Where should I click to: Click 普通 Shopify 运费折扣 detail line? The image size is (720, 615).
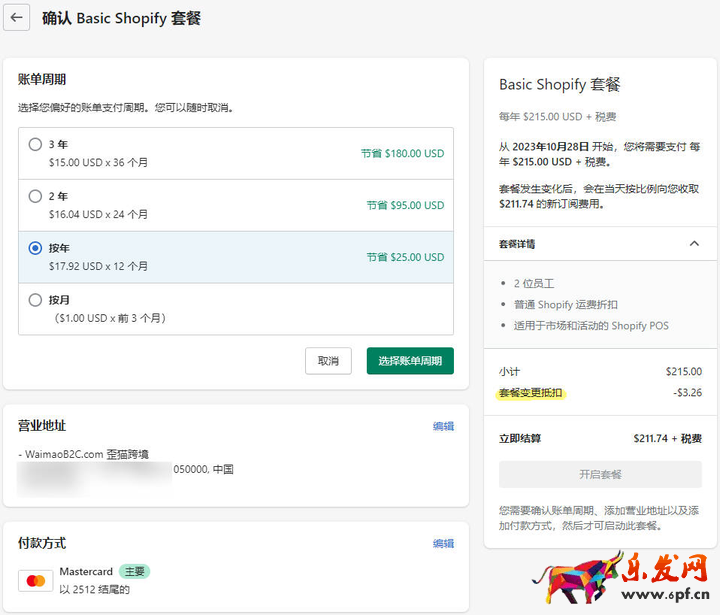tap(565, 305)
